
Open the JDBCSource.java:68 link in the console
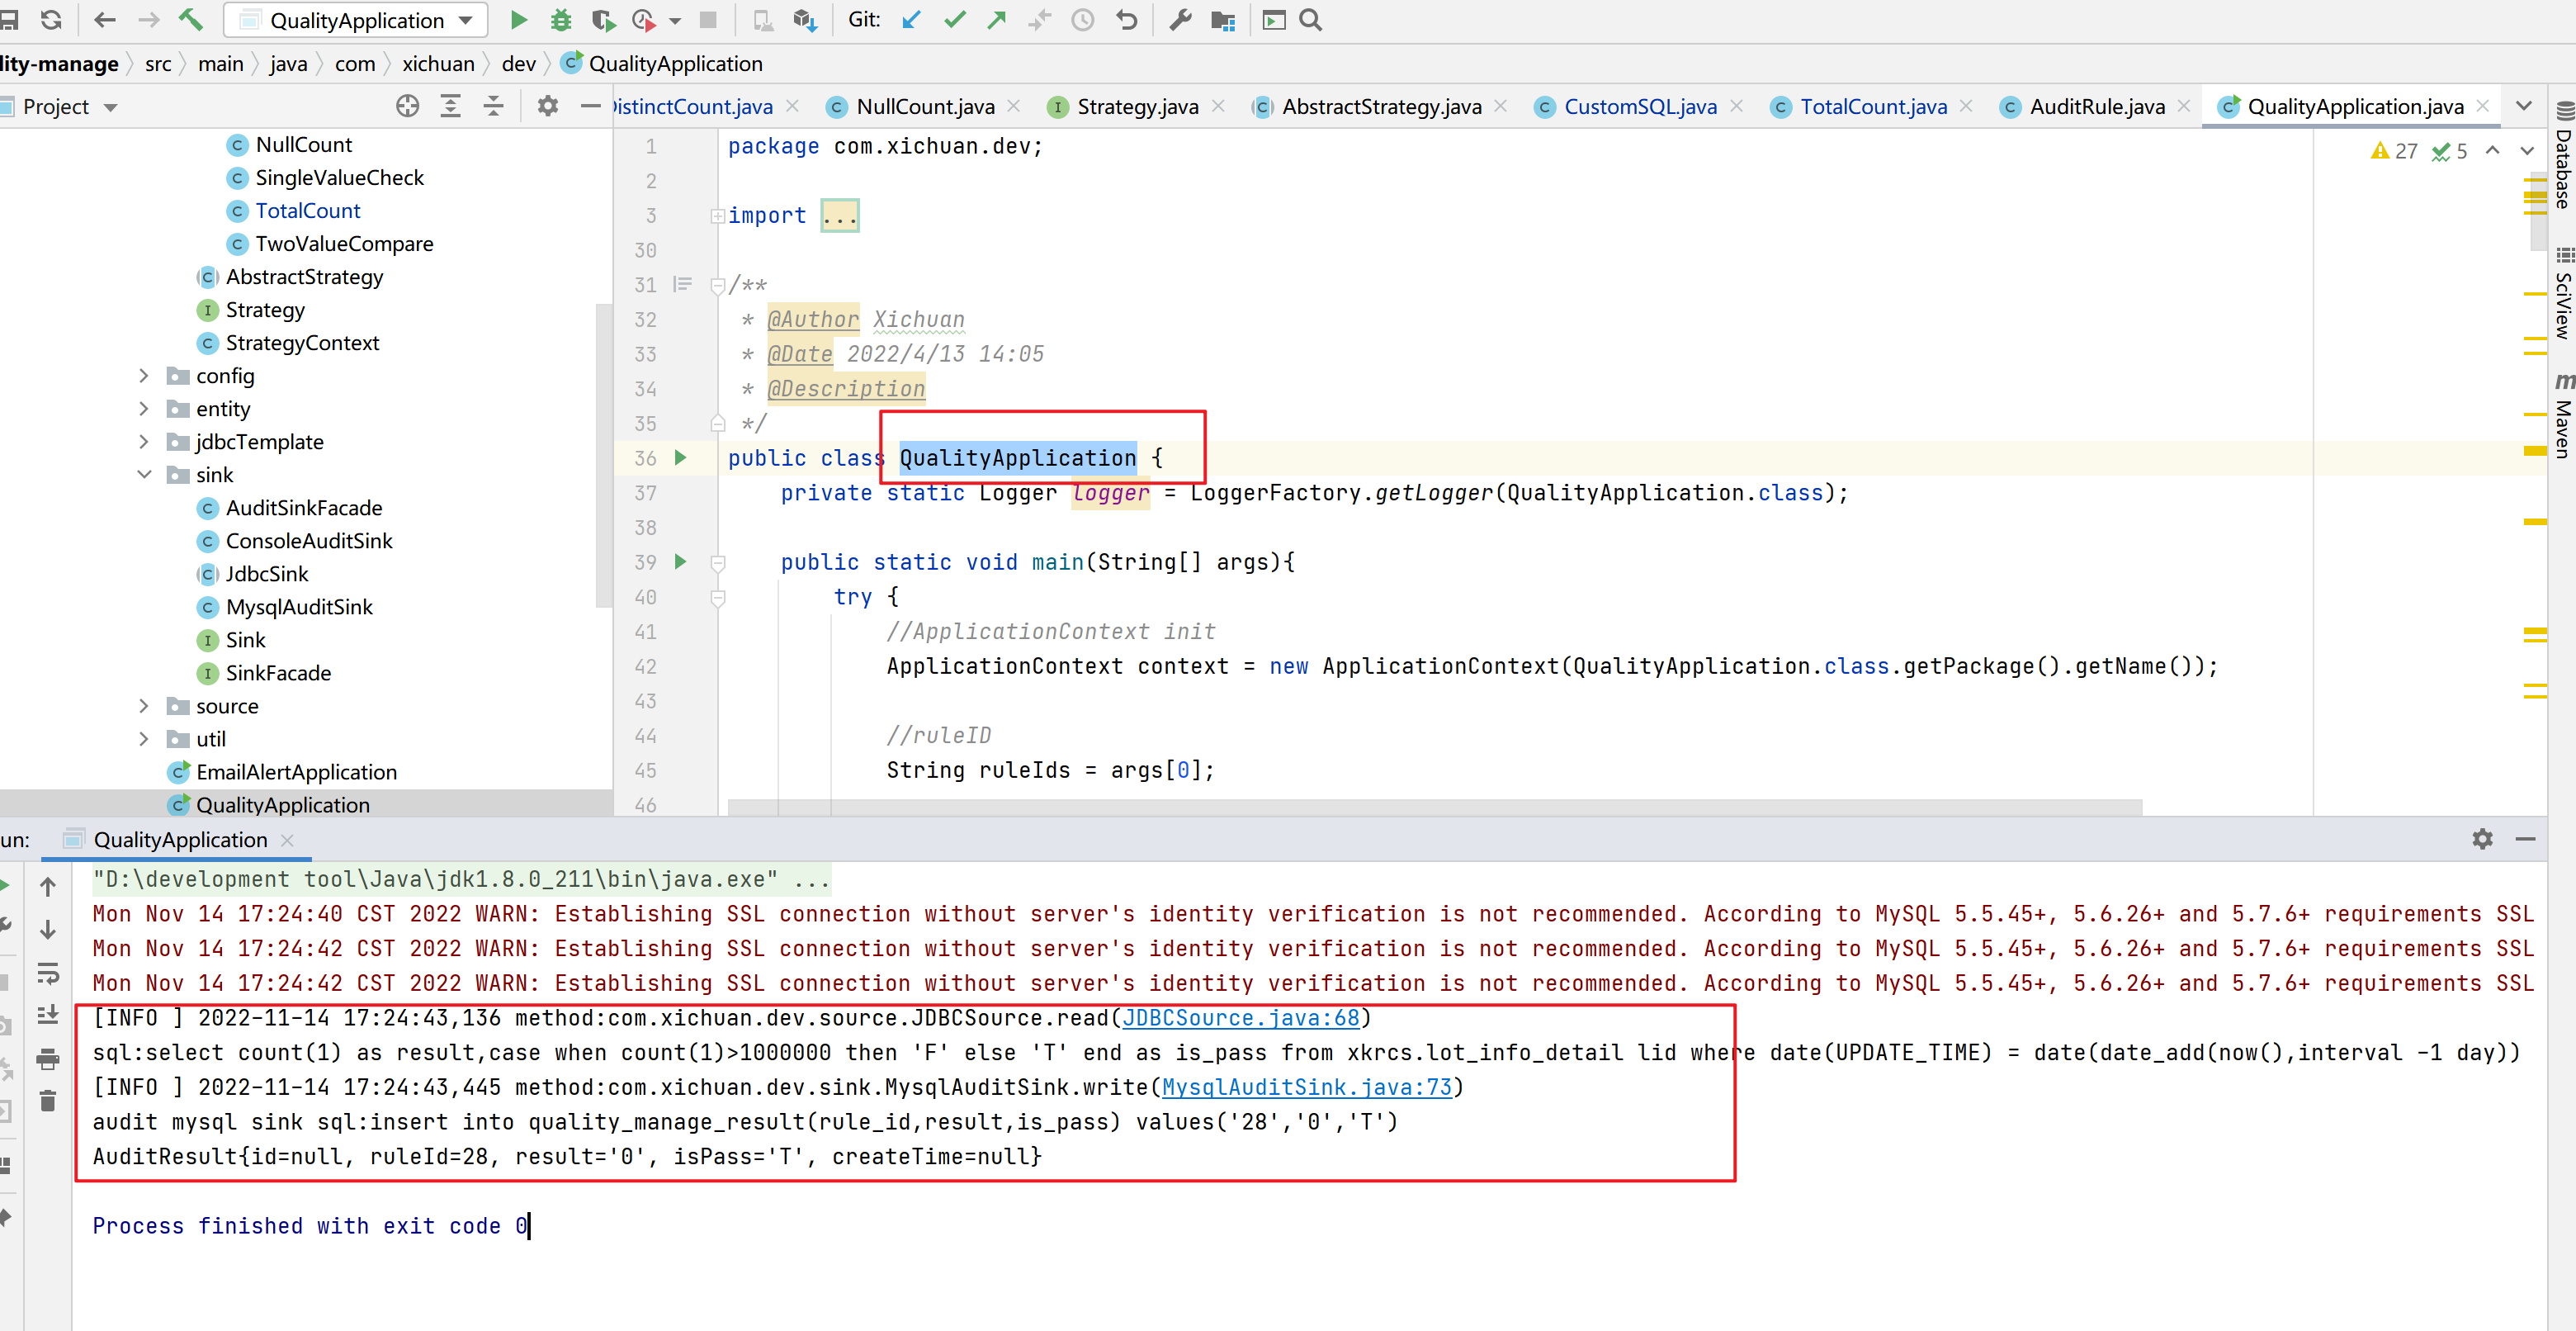(x=1241, y=1018)
